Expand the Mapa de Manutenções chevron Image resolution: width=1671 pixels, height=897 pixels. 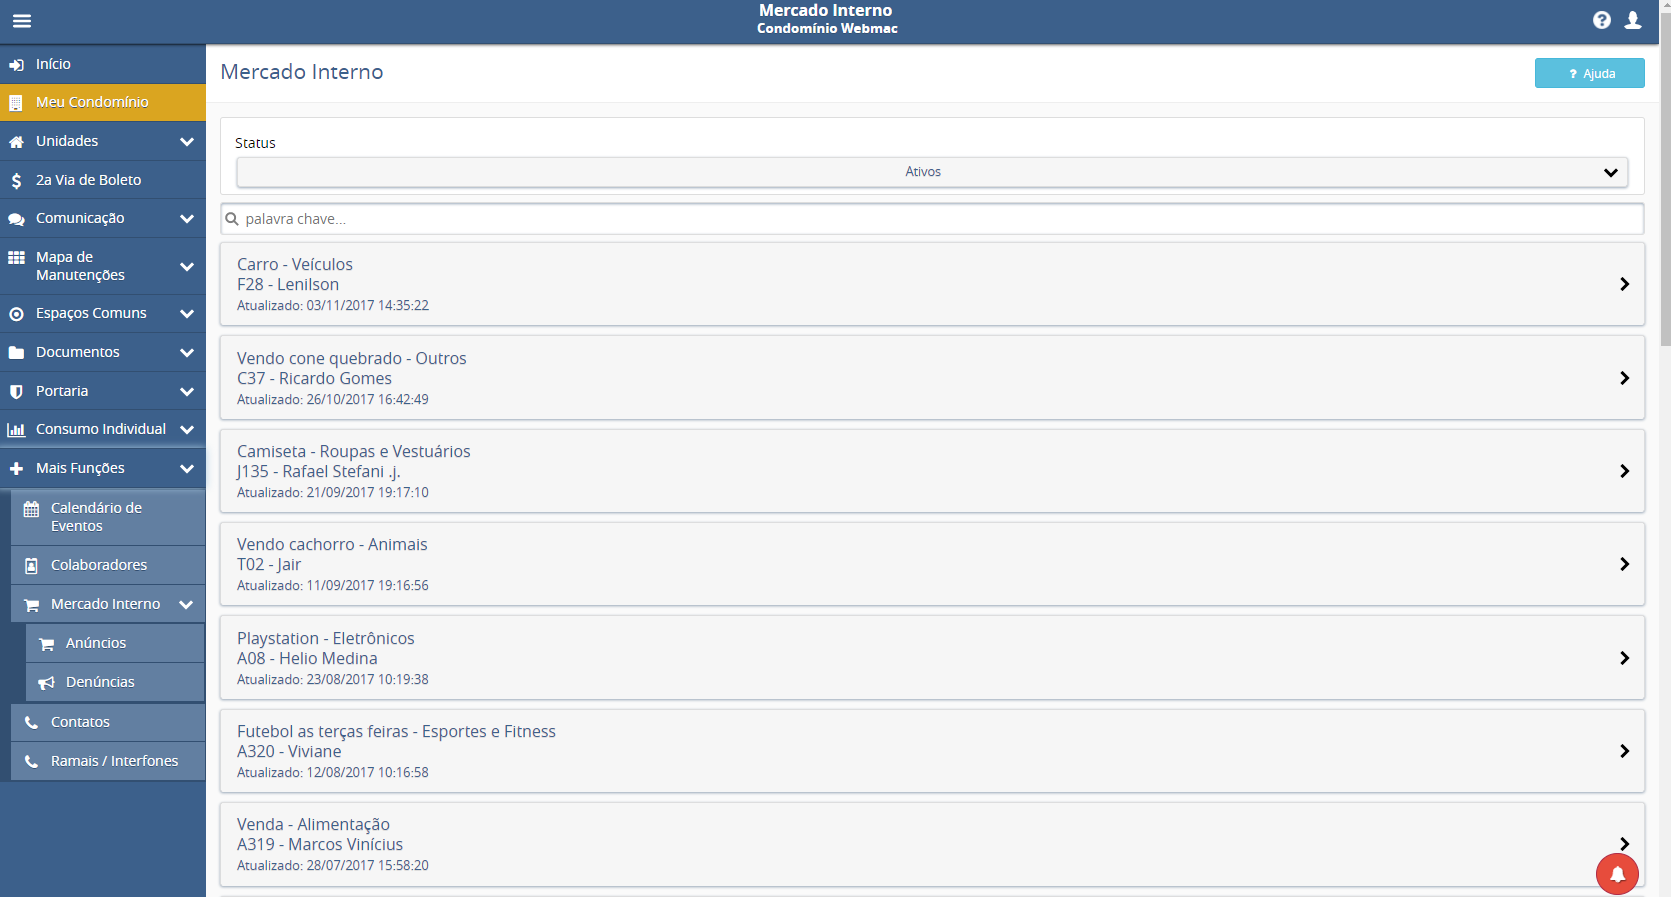tap(186, 267)
